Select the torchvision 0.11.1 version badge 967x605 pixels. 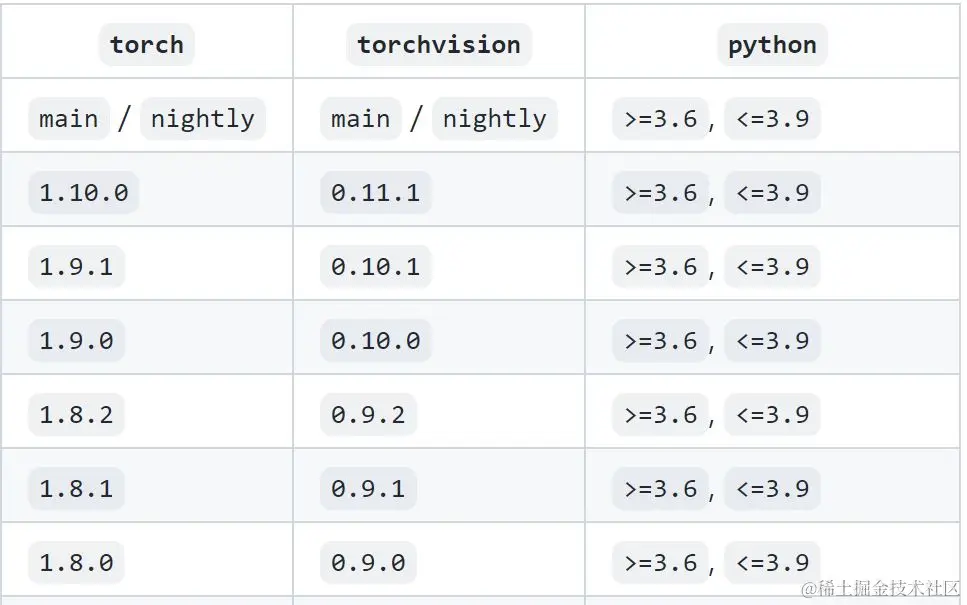(376, 192)
